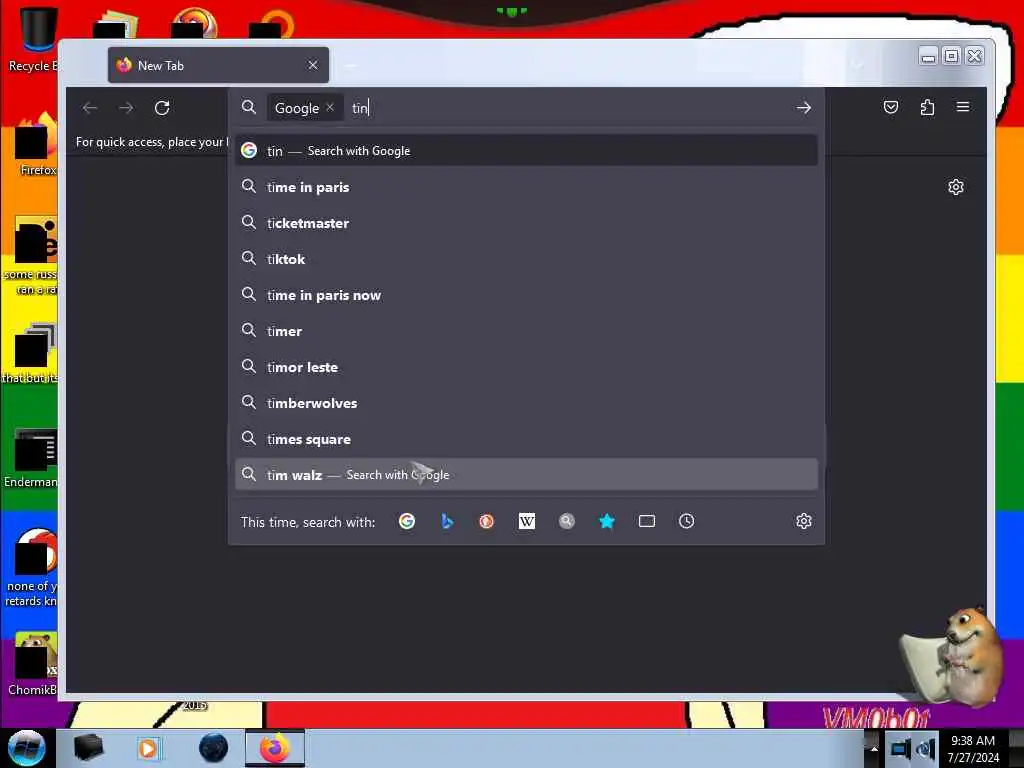Select the 'ticketmaster' suggestion

pos(526,223)
